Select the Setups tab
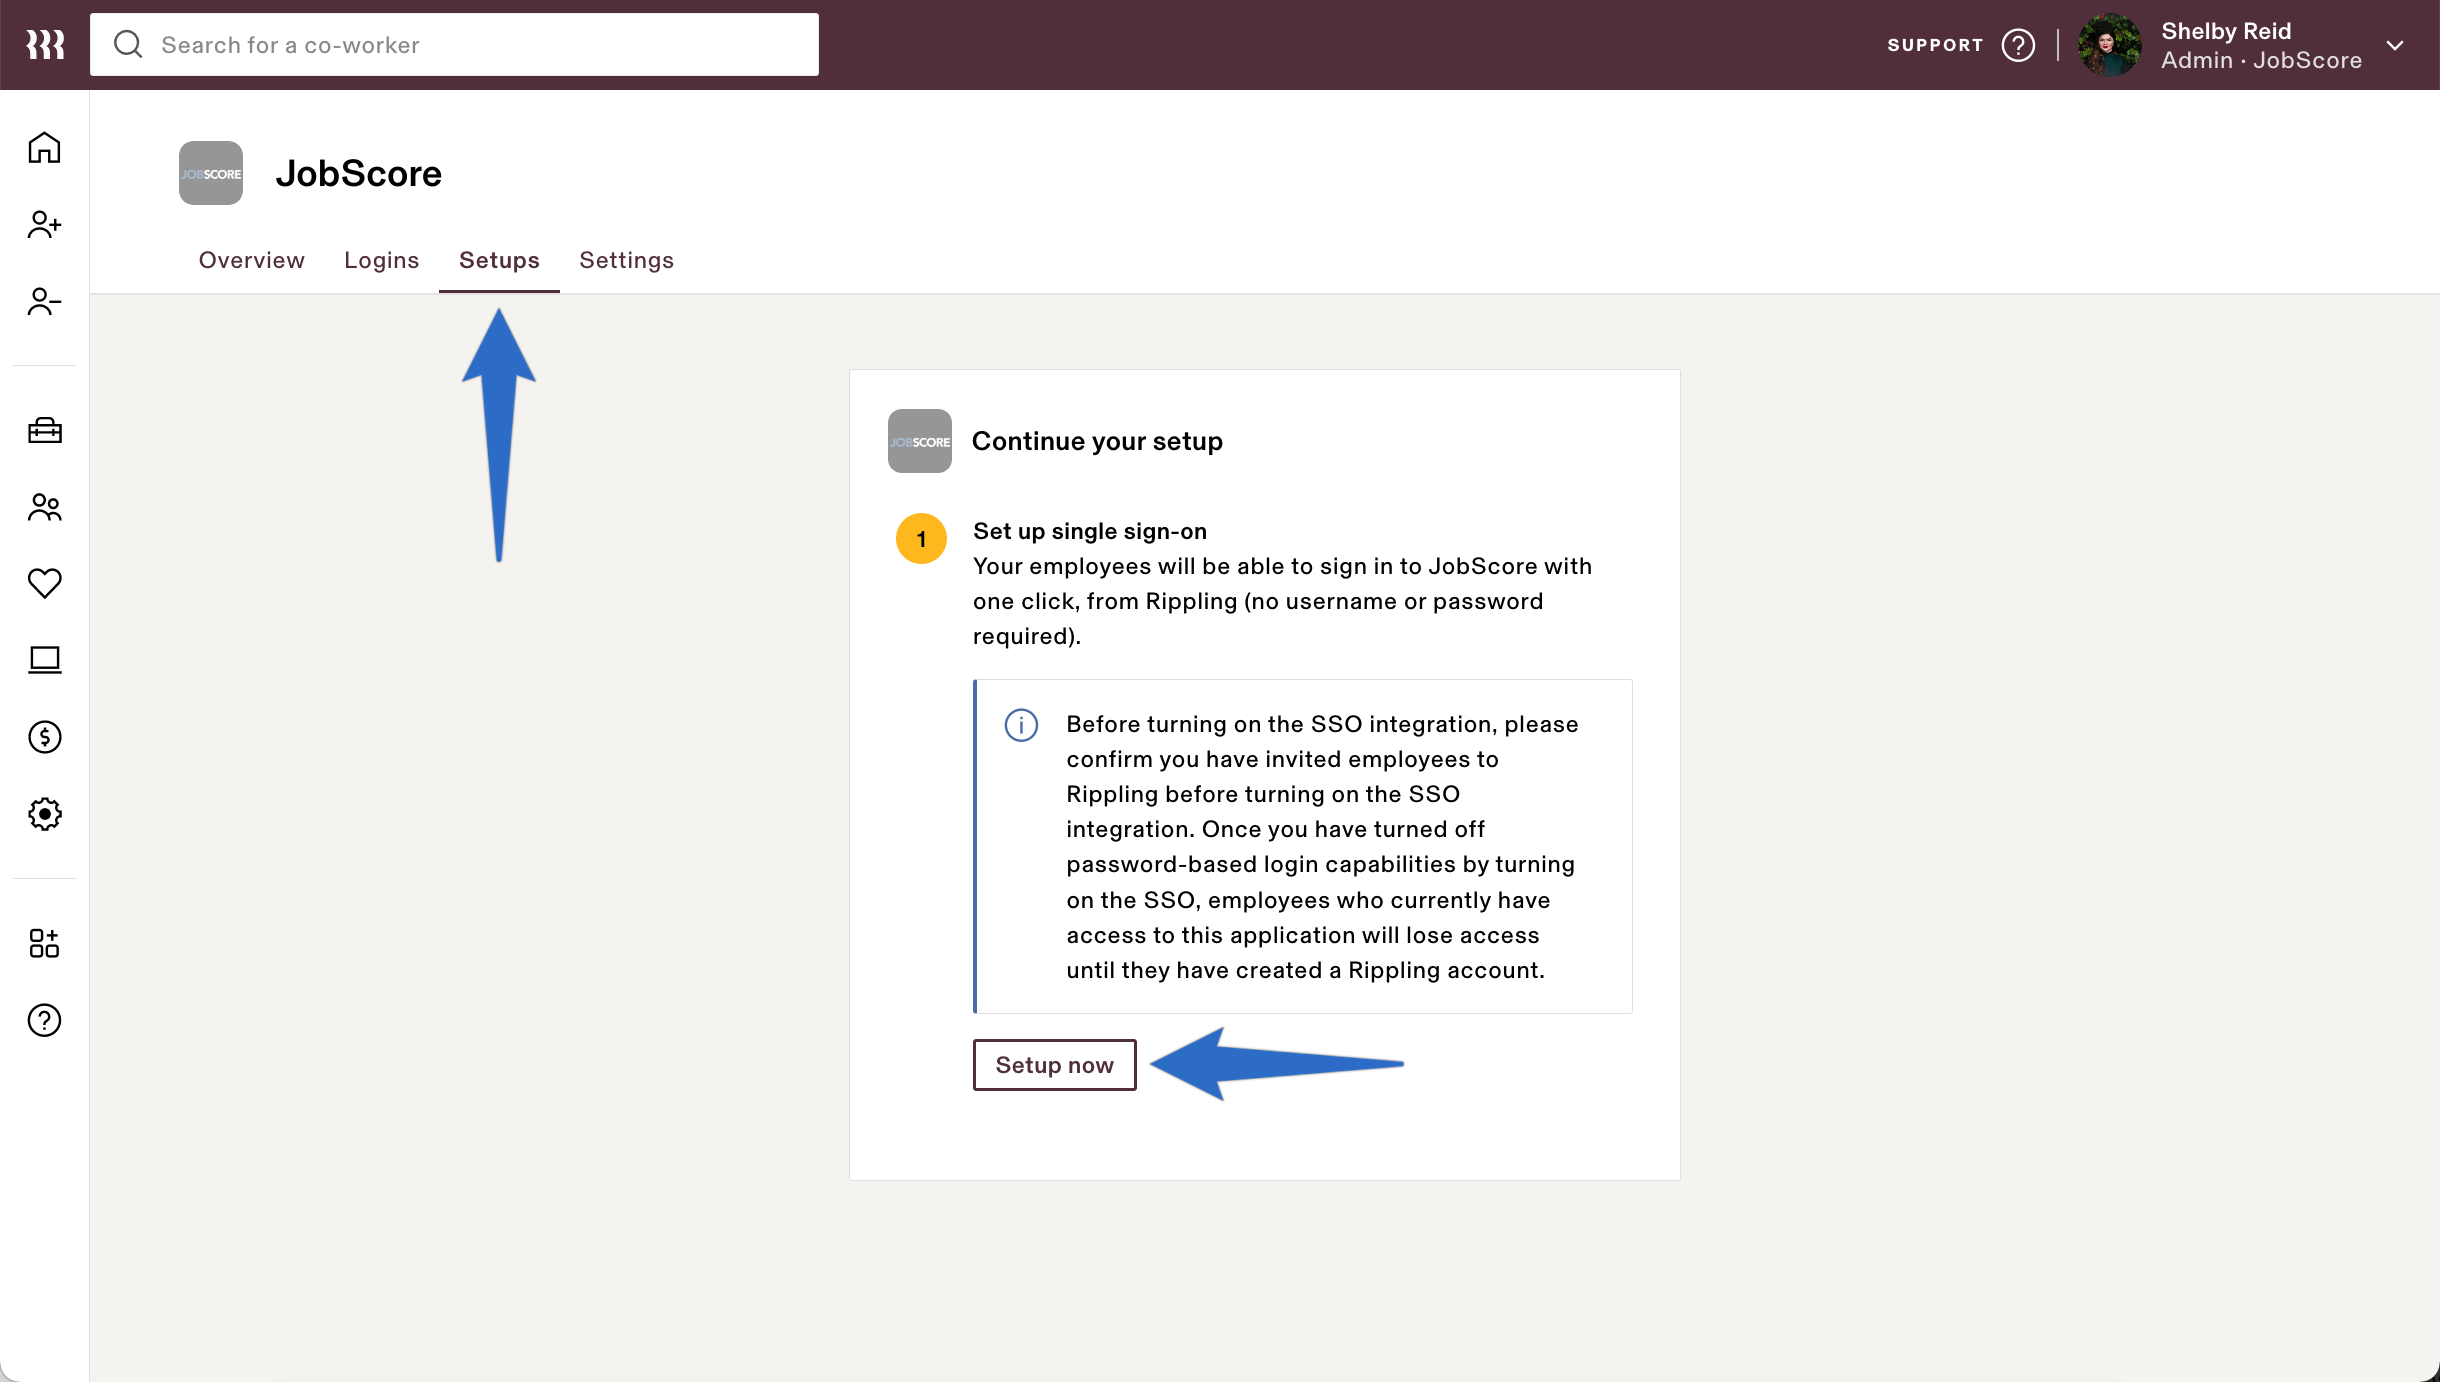This screenshot has width=2440, height=1382. (x=499, y=260)
